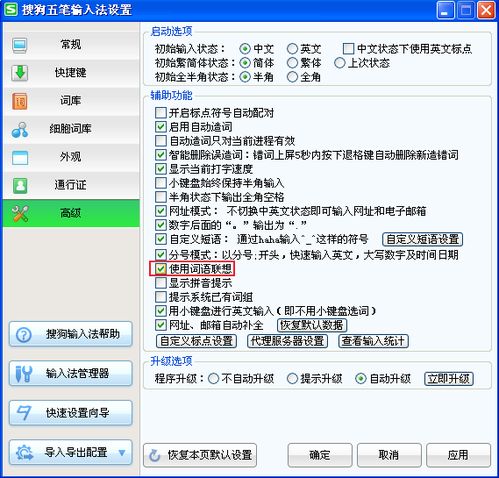This screenshot has width=499, height=478.
Task: Click the 应用 button
Action: pos(458,455)
